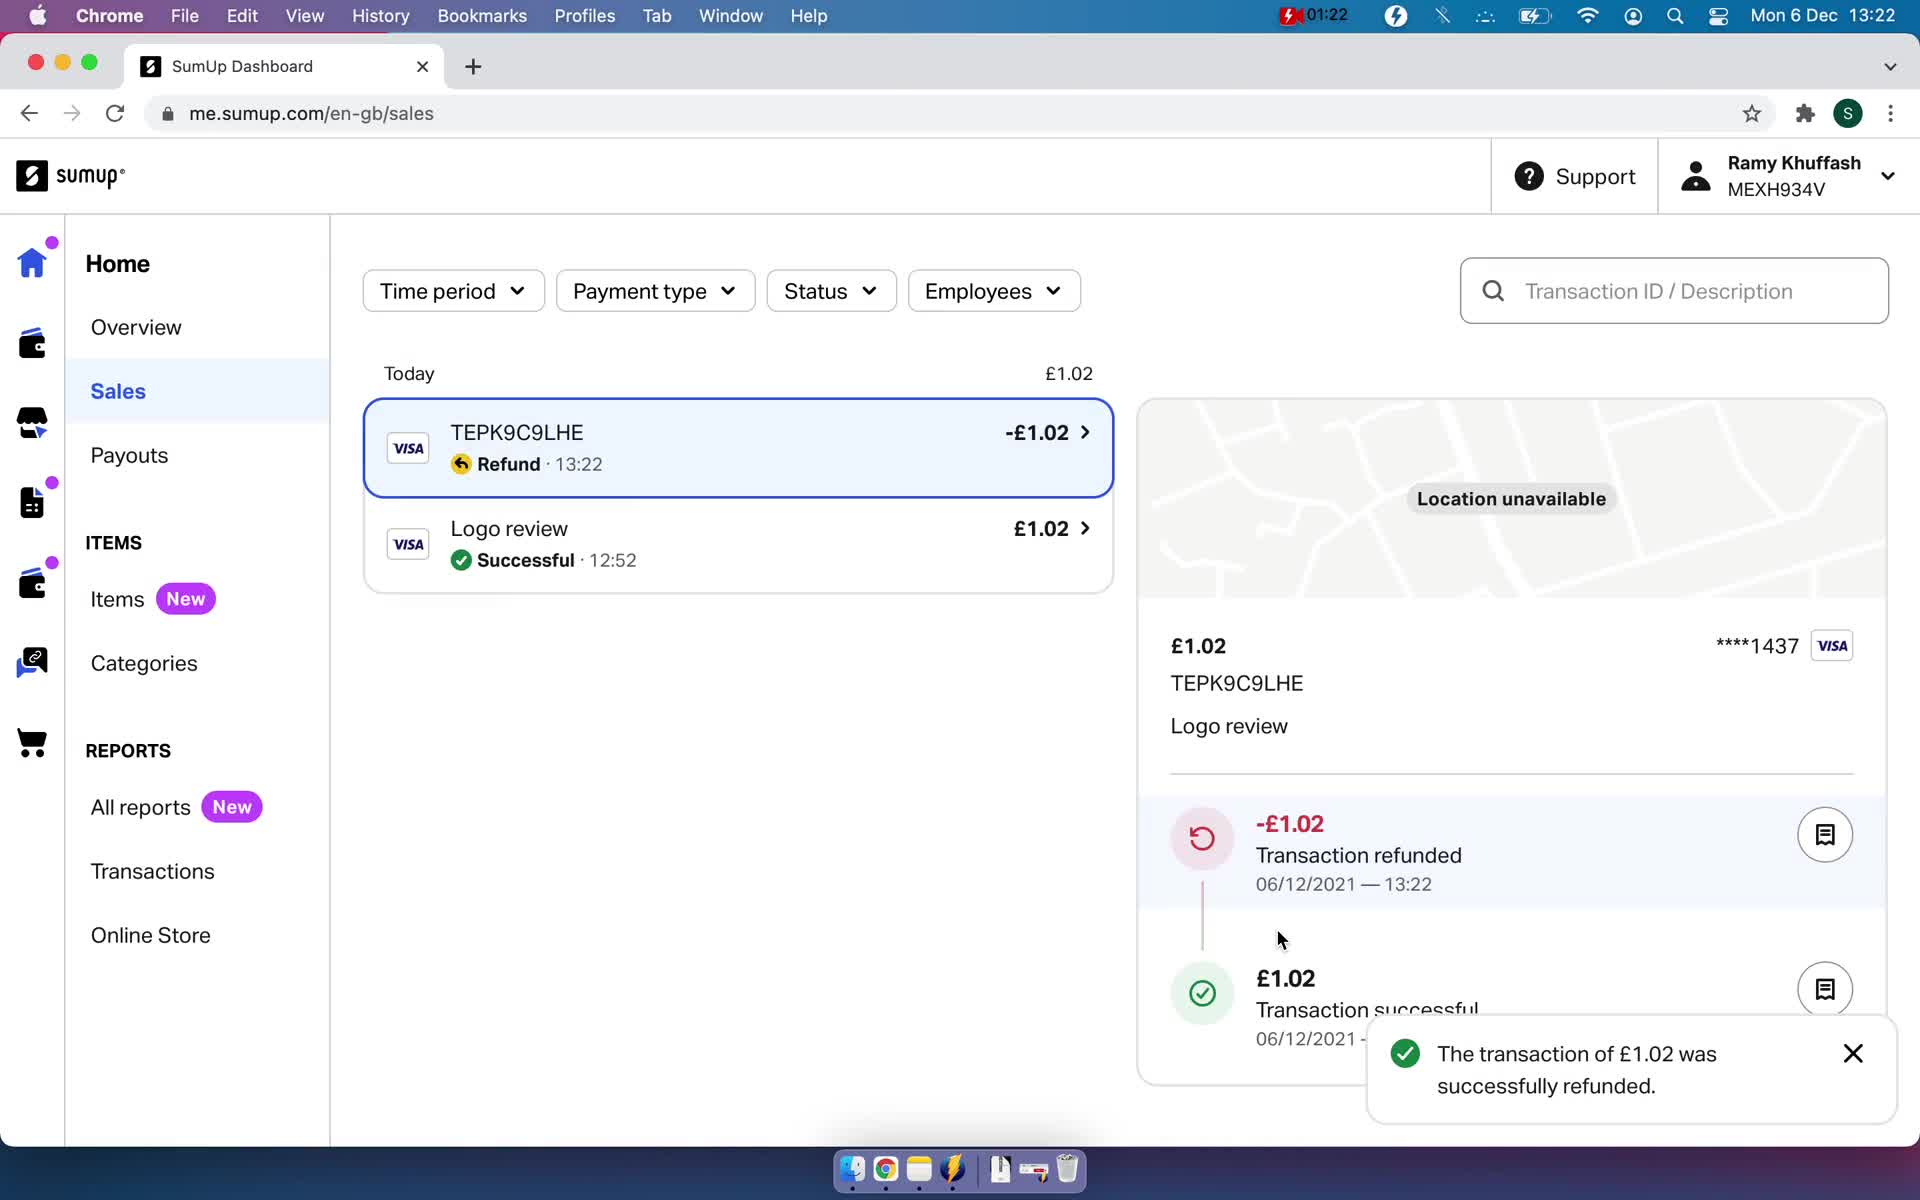Image resolution: width=1920 pixels, height=1200 pixels.
Task: Open Chrome Profiles menu
Action: tap(585, 16)
